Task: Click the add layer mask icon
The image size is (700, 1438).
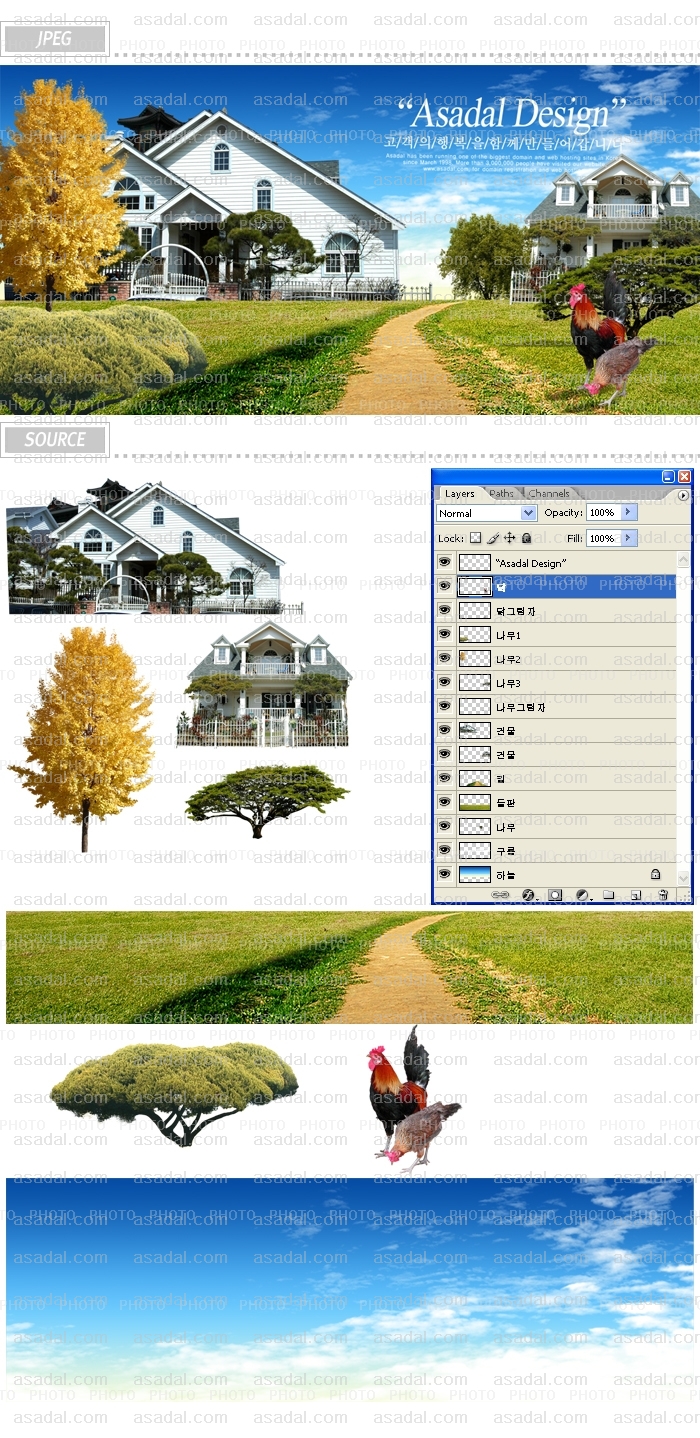Action: 555,895
